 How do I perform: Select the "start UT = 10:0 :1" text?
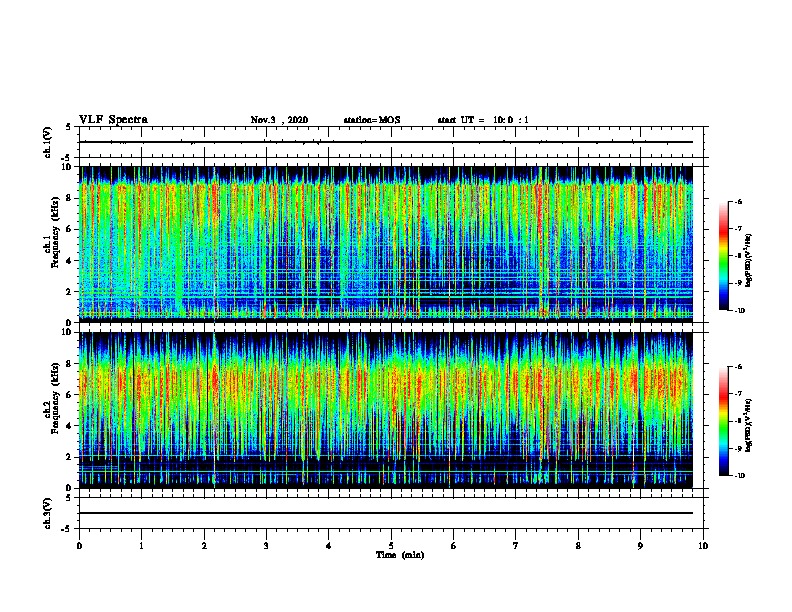[x=483, y=120]
